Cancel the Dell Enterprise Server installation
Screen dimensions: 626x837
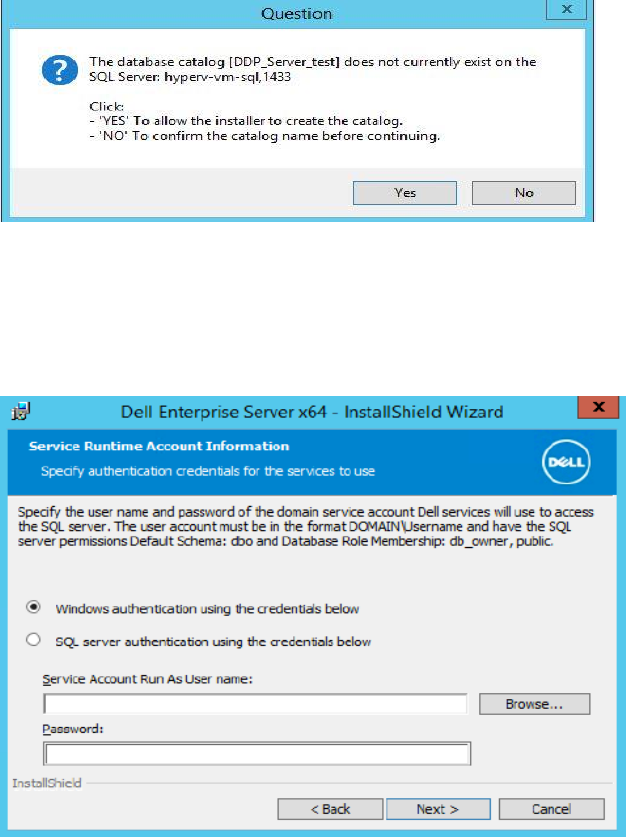[x=551, y=809]
